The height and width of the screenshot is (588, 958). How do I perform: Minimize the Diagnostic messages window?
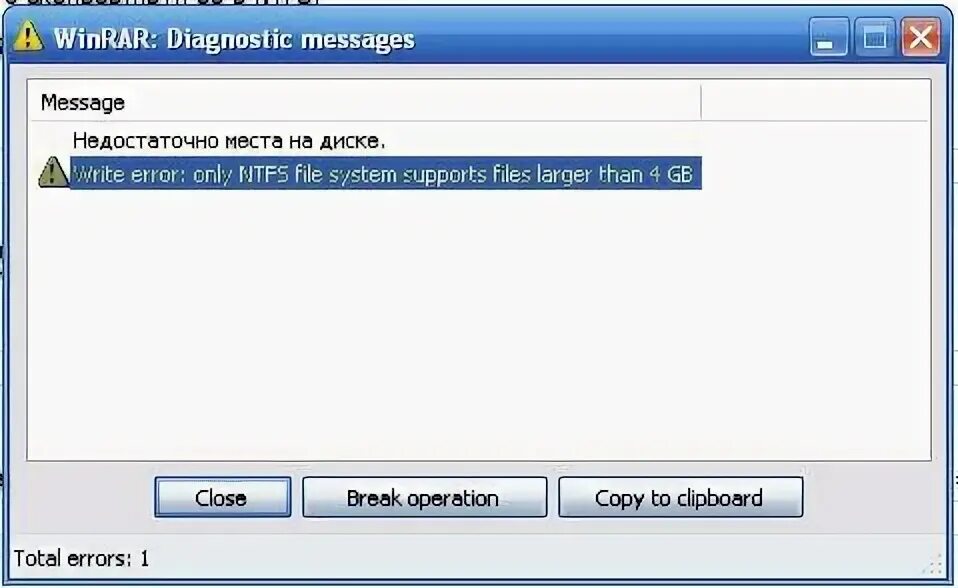[x=828, y=37]
